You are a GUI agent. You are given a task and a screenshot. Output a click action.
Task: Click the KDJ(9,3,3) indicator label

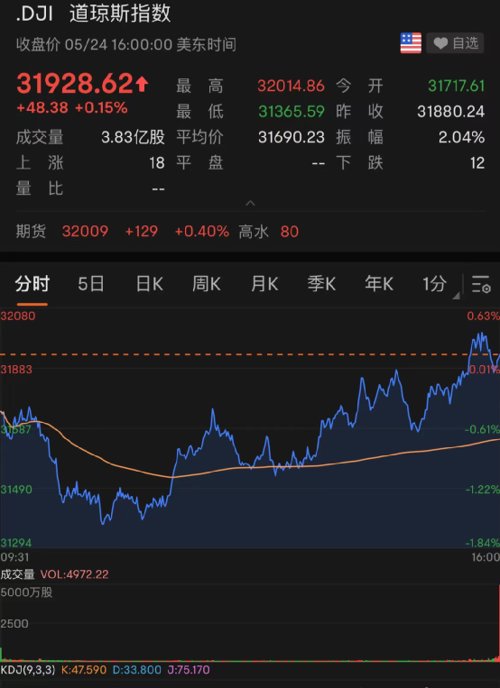click(x=28, y=670)
